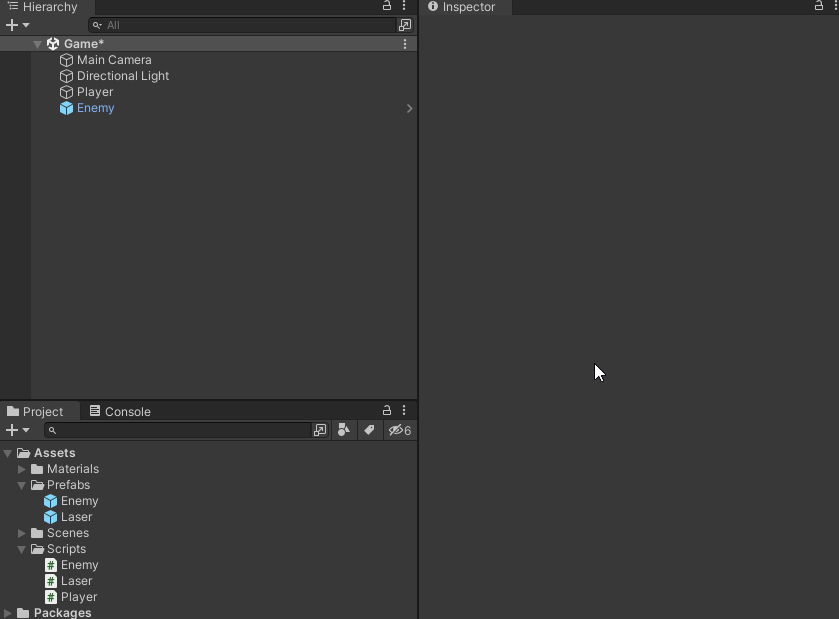The height and width of the screenshot is (619, 839).
Task: Open Project search results in new window
Action: coord(319,430)
